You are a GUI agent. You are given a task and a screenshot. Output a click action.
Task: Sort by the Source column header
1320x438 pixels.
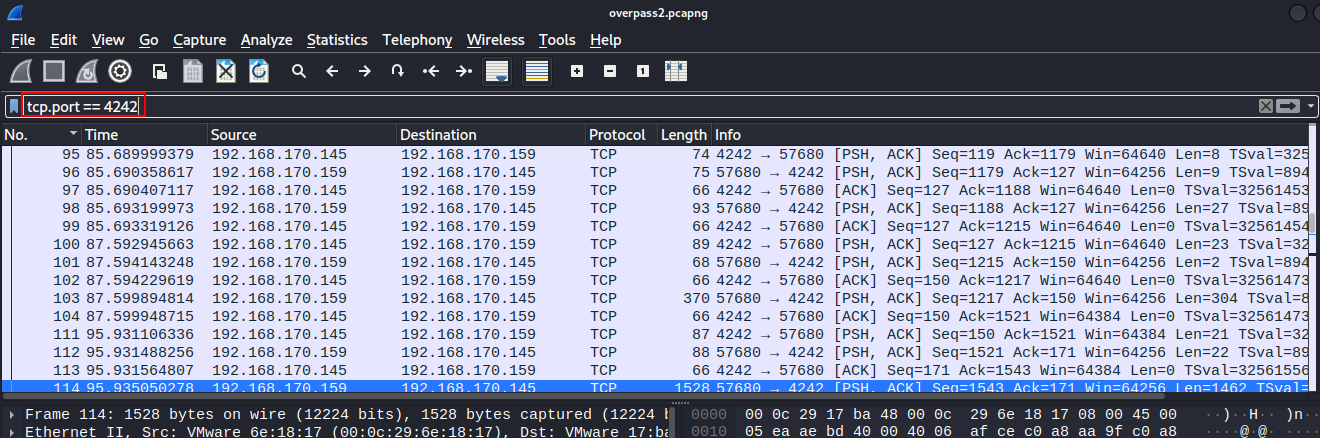301,134
